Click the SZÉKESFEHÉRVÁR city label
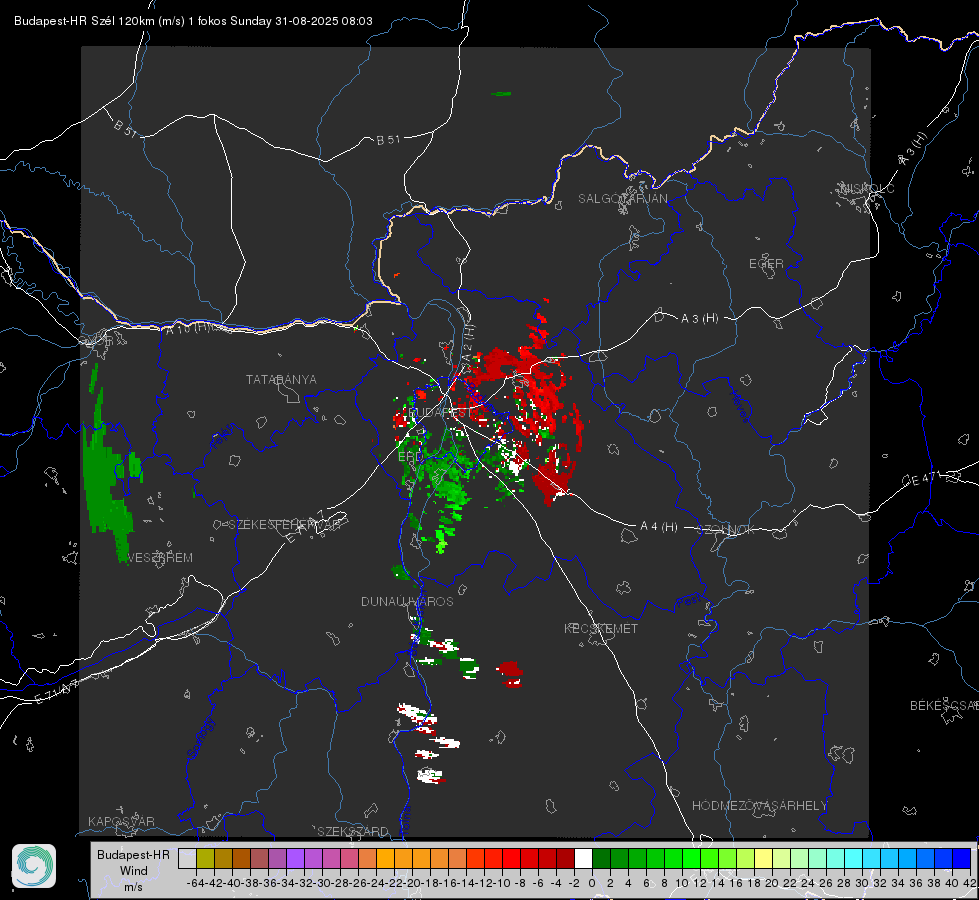The height and width of the screenshot is (900, 979). pyautogui.click(x=285, y=525)
